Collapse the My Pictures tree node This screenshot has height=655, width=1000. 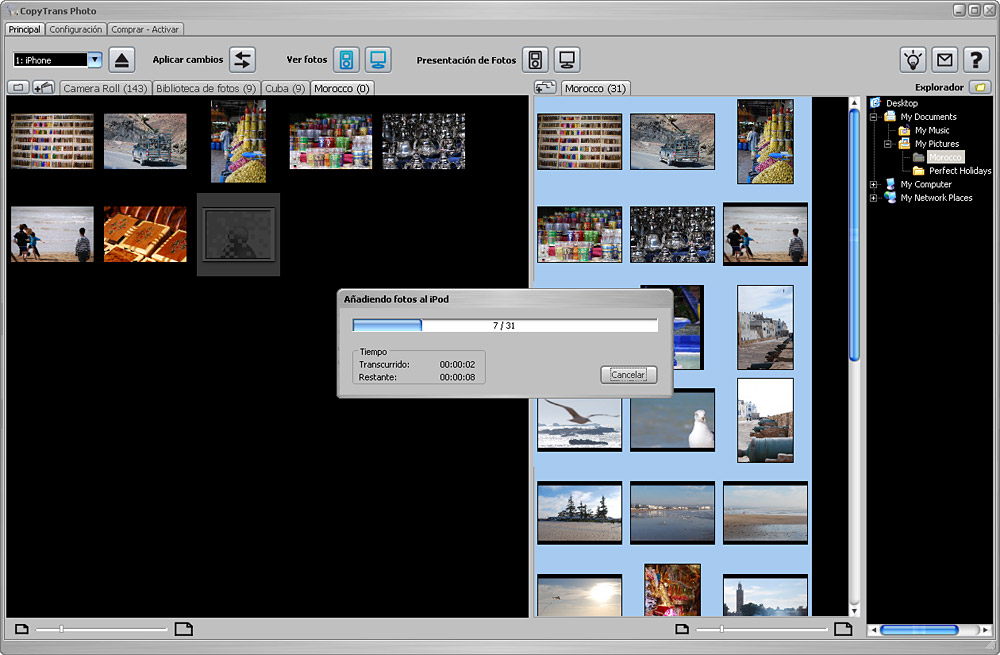pyautogui.click(x=888, y=144)
